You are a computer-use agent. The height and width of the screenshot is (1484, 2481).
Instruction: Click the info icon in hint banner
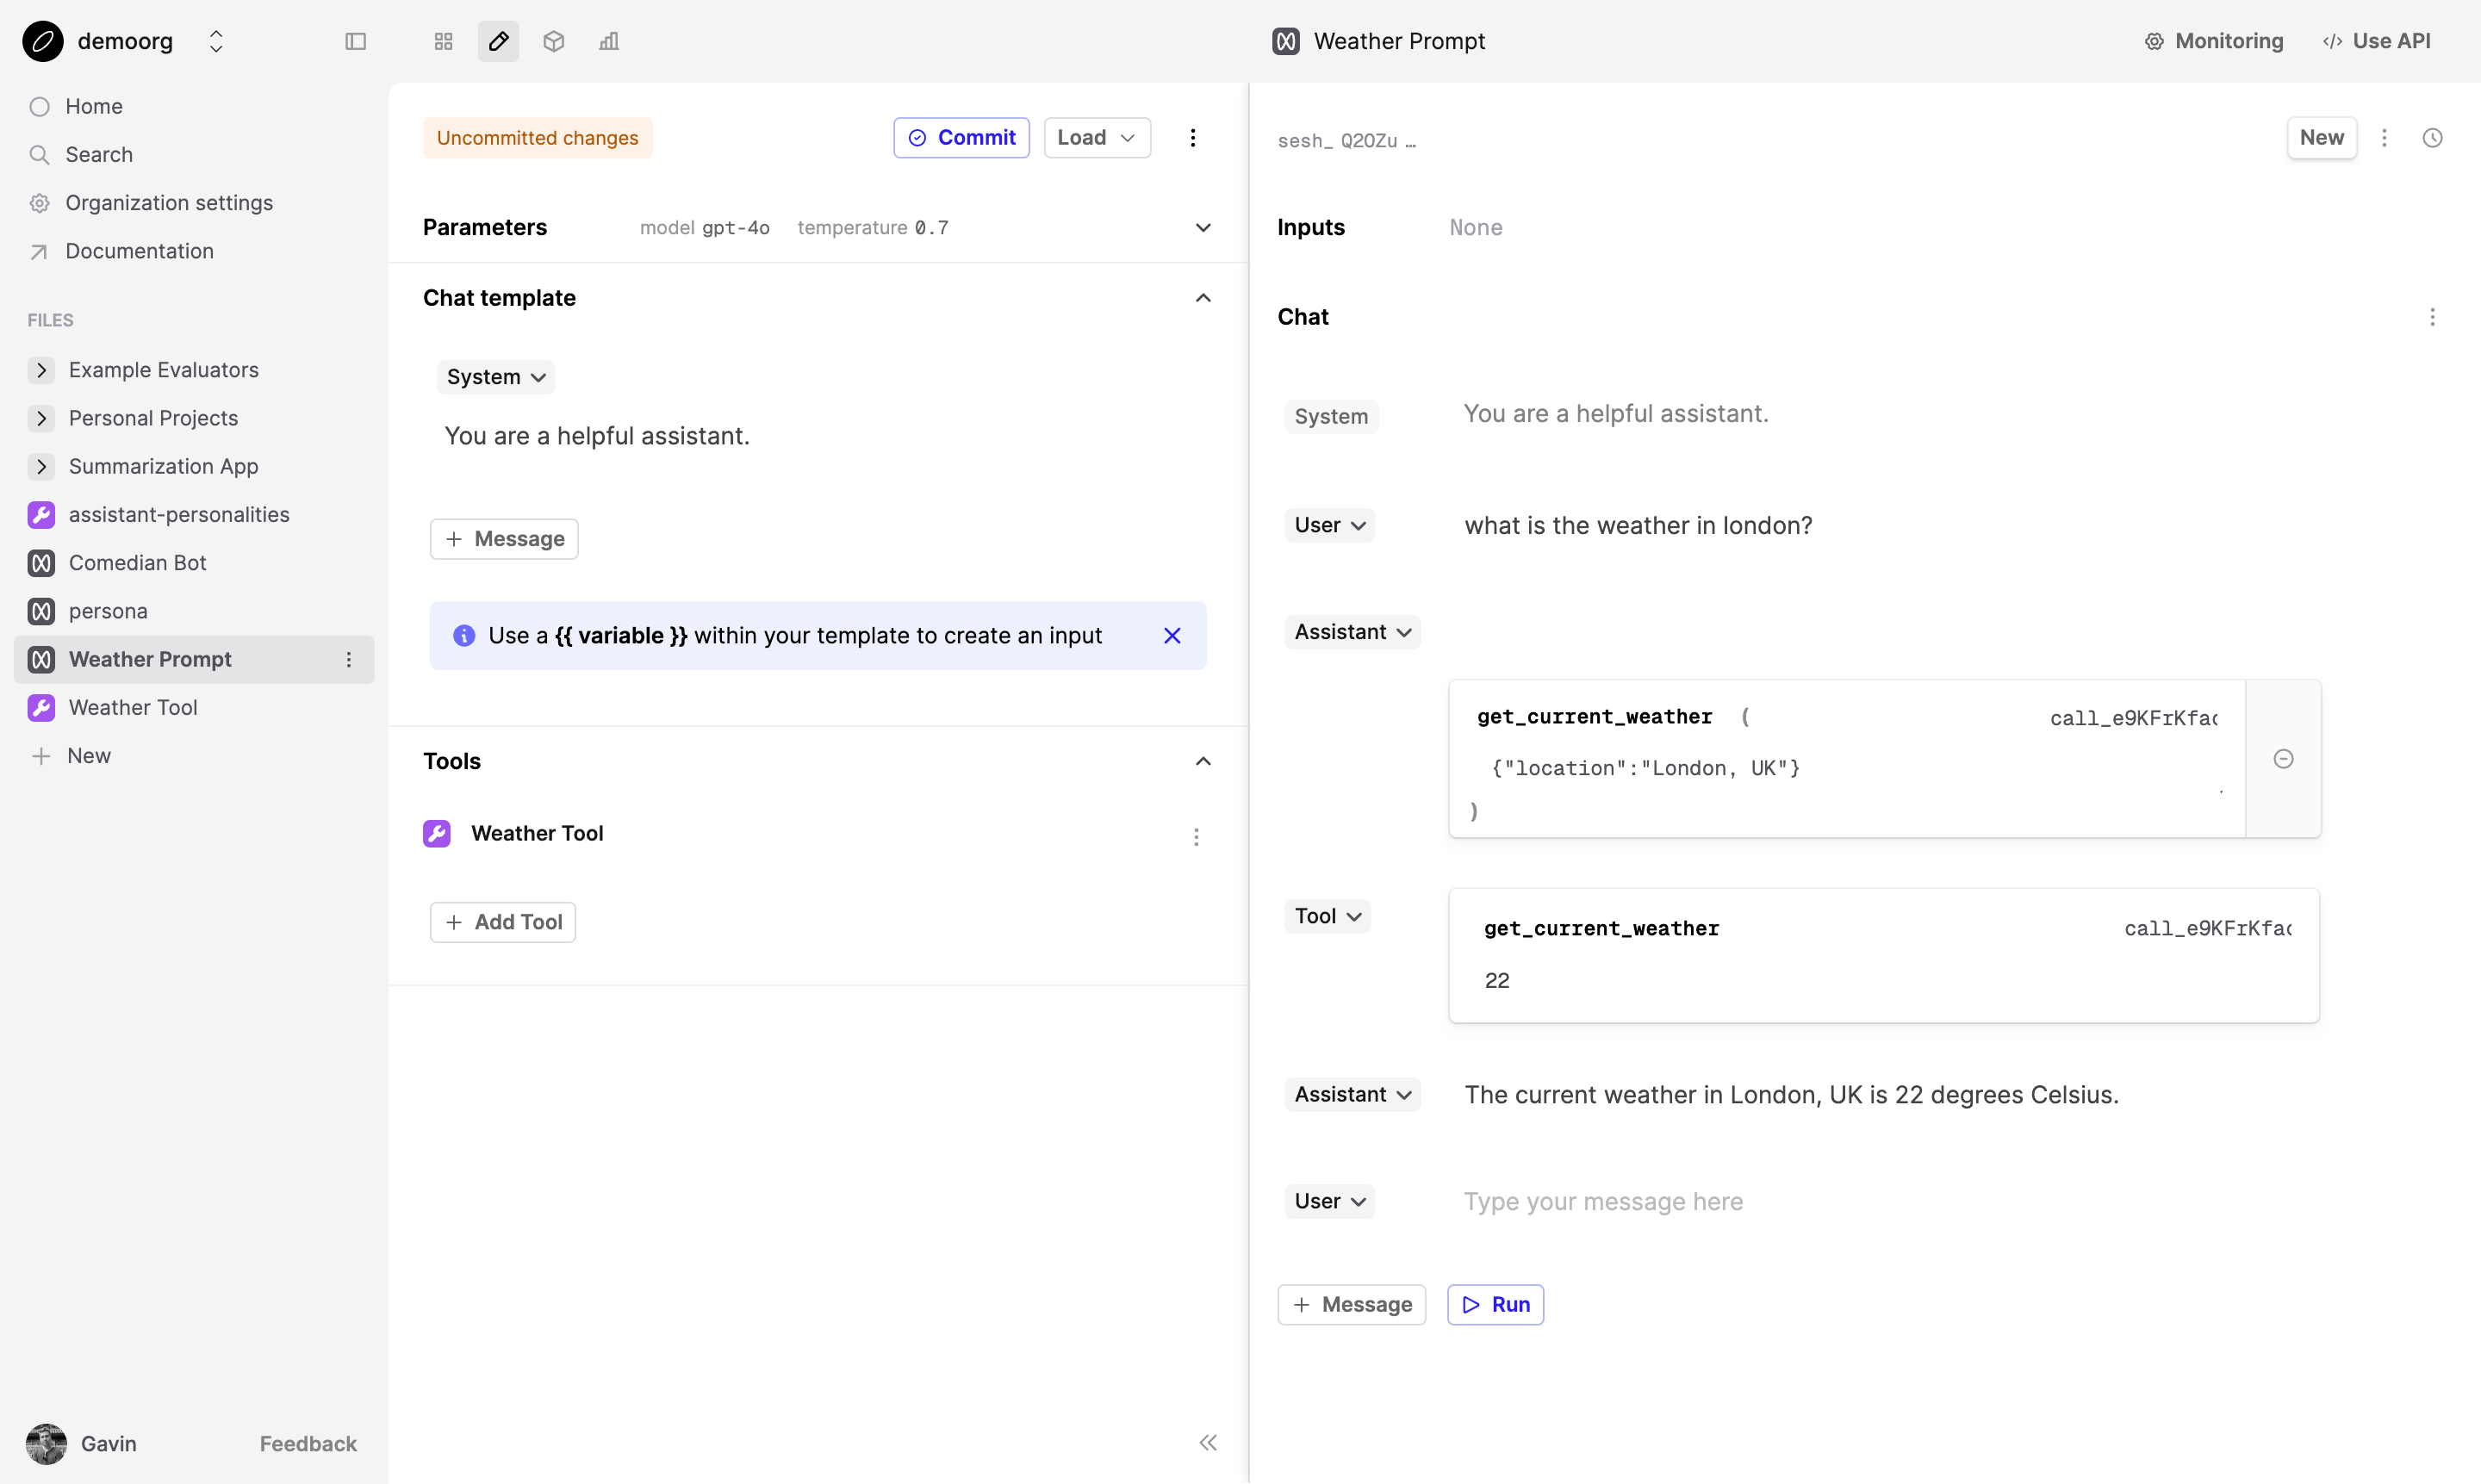pyautogui.click(x=464, y=636)
